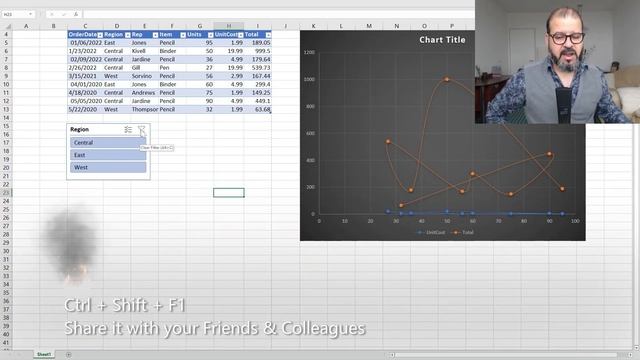Click the date cell 3/15/2021
The width and height of the screenshot is (640, 360).
(x=85, y=76)
